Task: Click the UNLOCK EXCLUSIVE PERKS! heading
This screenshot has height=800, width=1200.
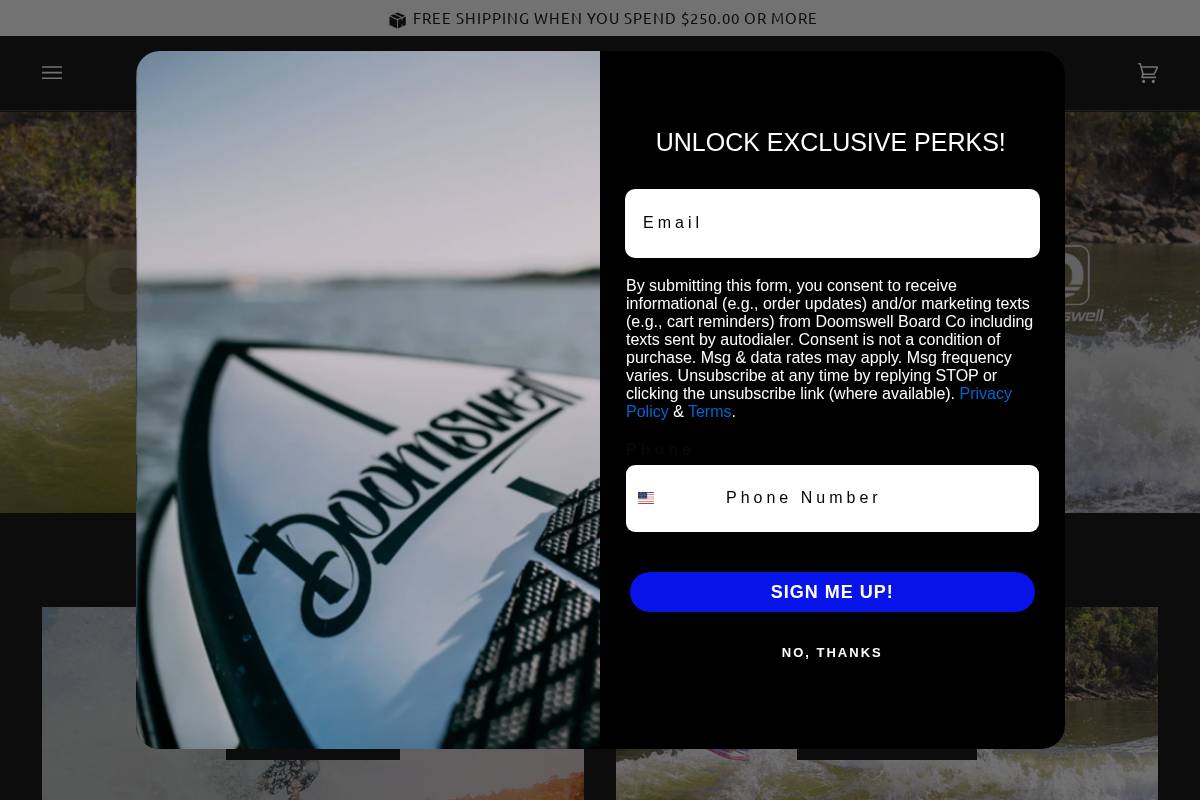Action: (x=831, y=142)
